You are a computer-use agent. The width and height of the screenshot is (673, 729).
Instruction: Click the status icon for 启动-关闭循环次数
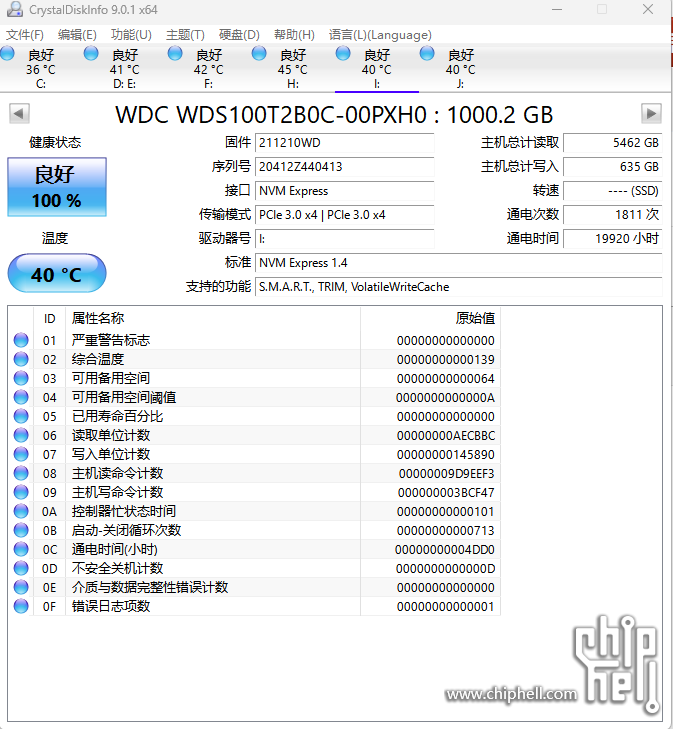21,530
